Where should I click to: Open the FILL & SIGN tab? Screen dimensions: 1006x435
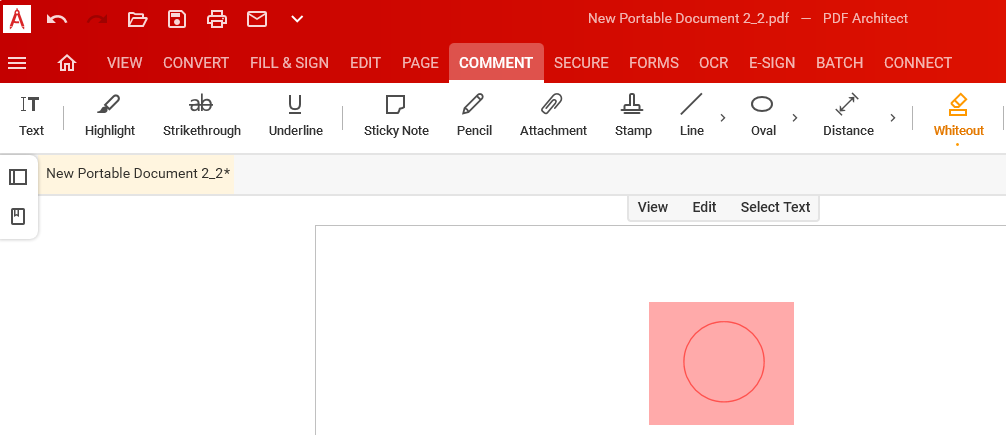coord(289,63)
